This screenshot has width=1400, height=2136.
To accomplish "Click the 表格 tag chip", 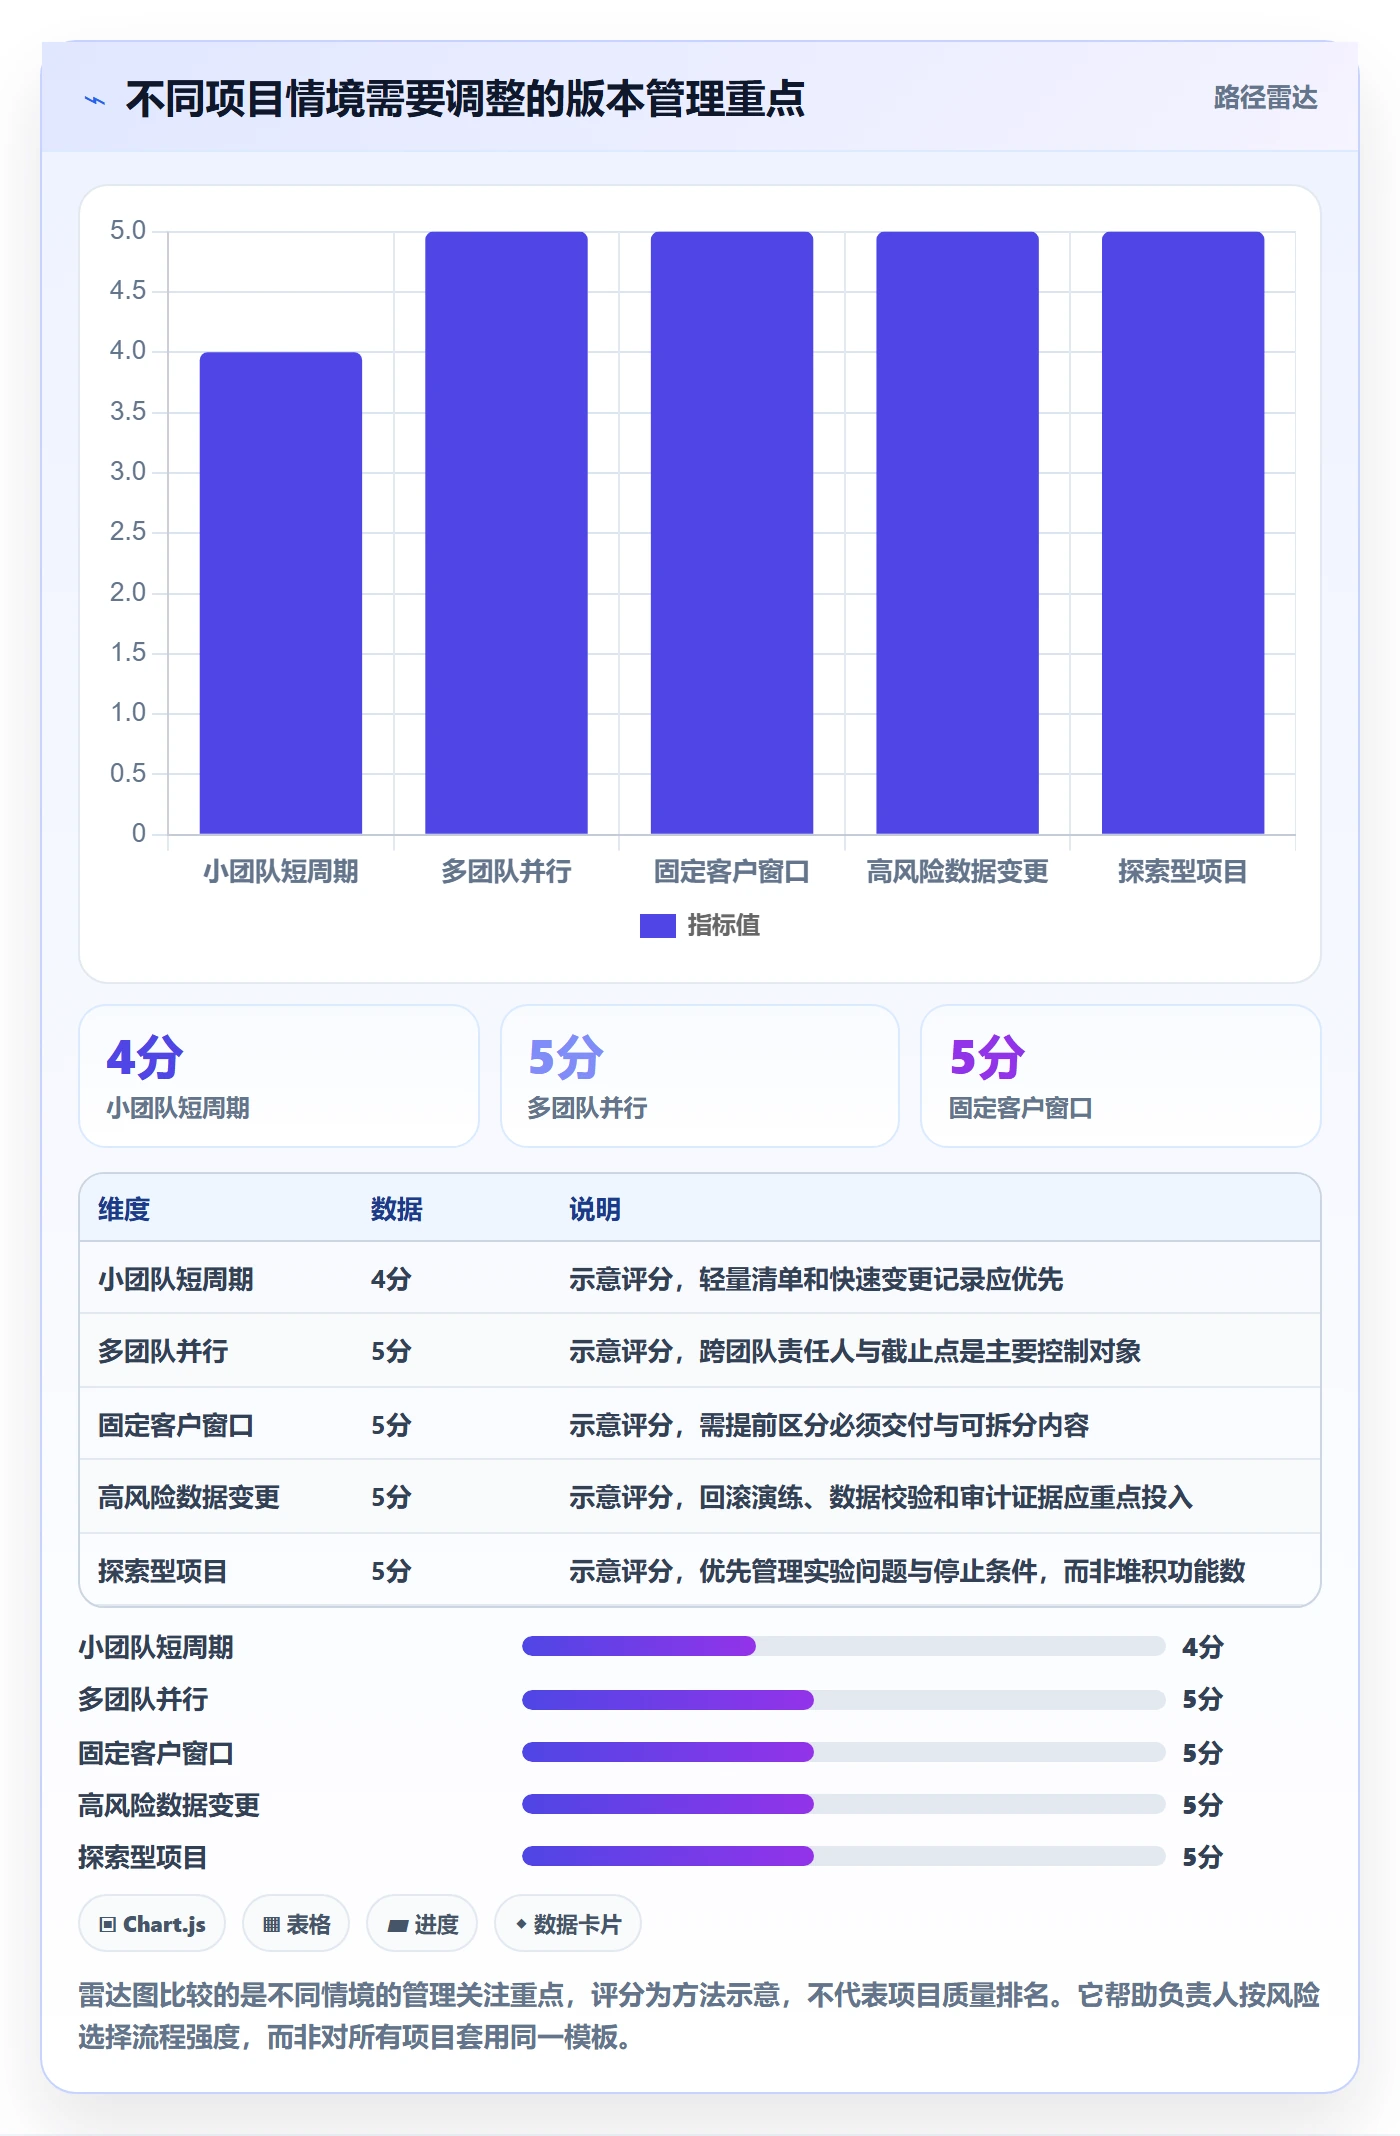I will coord(296,1924).
